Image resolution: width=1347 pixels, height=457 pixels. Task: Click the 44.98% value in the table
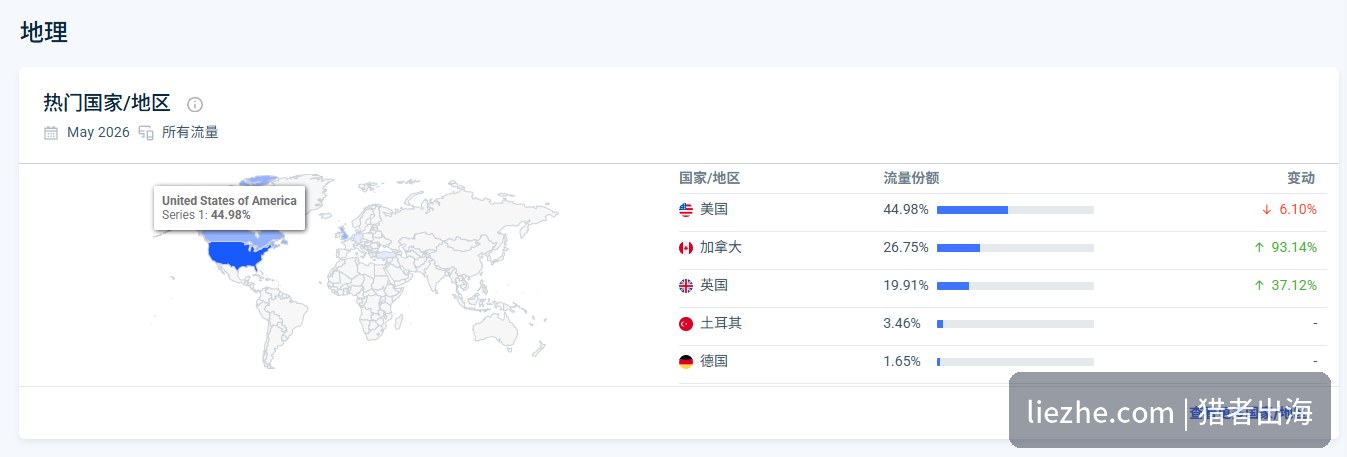tap(906, 210)
